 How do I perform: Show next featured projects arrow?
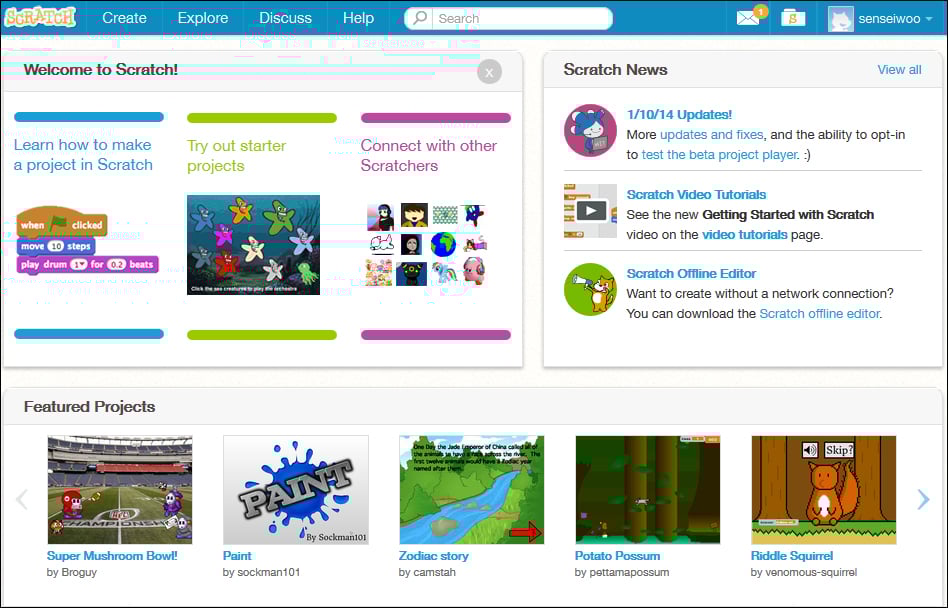[923, 499]
